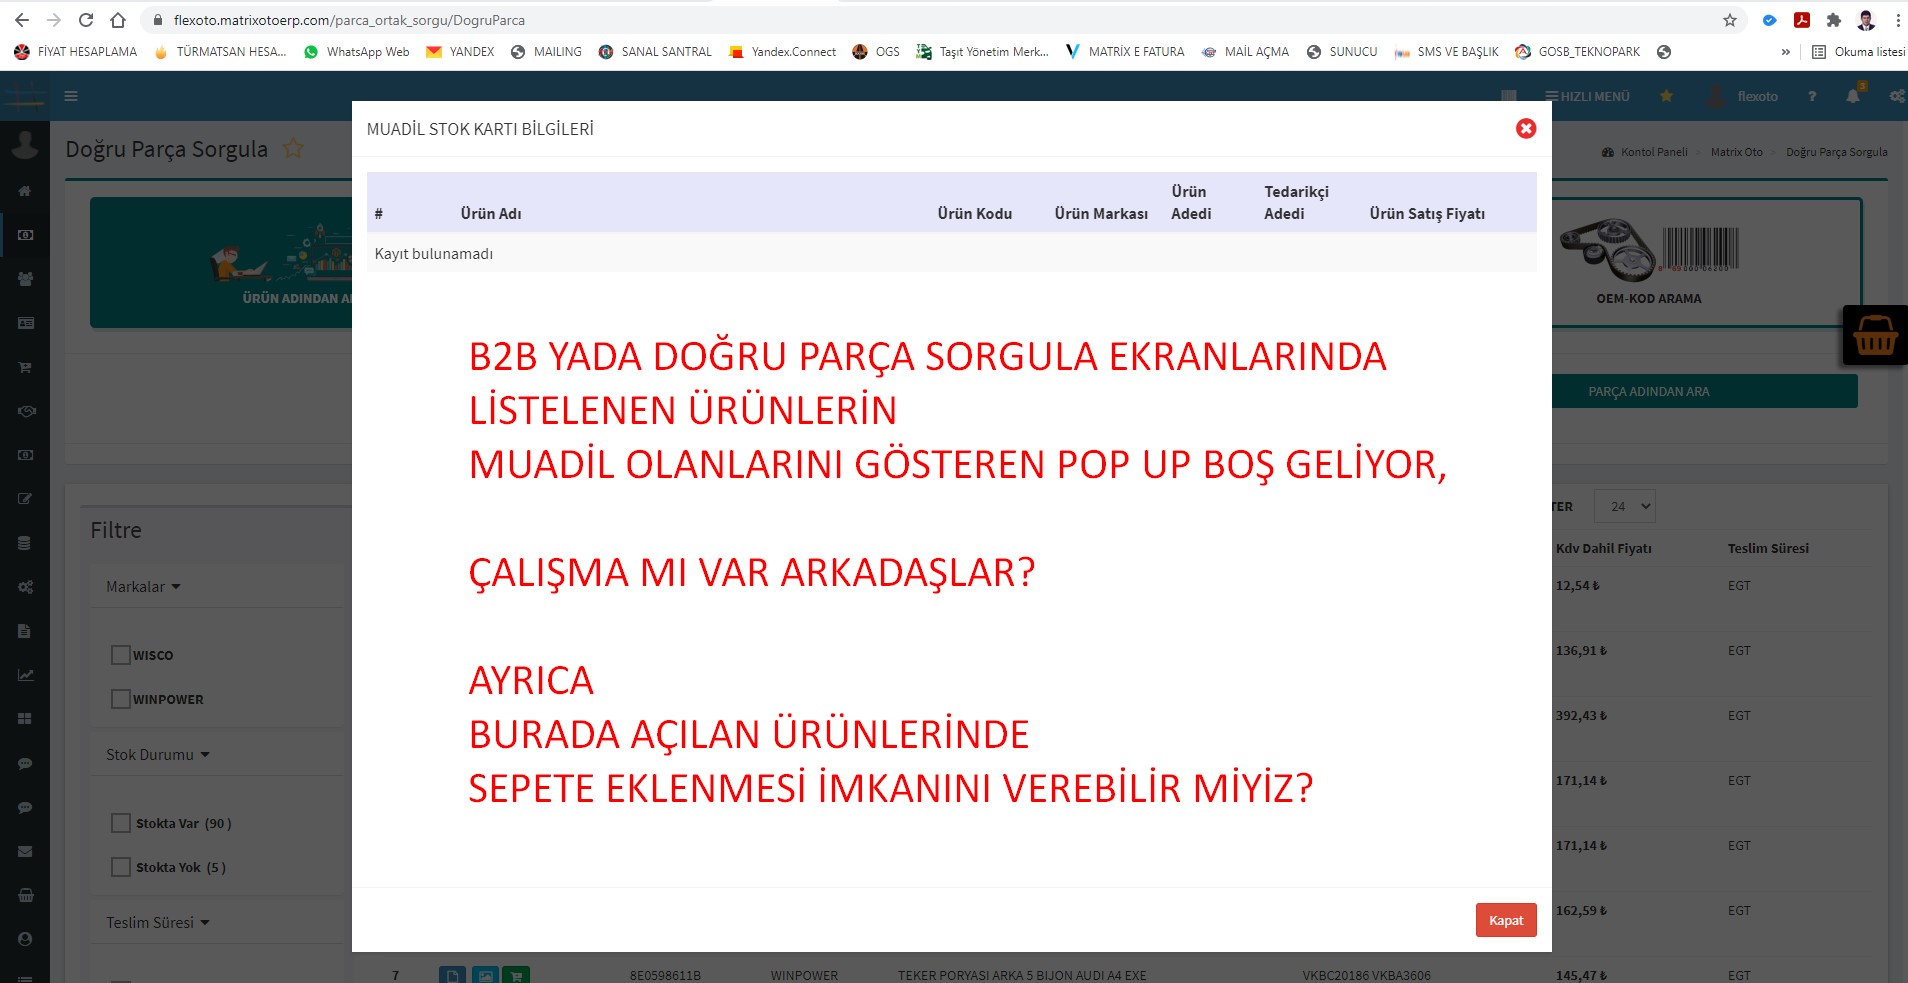The width and height of the screenshot is (1908, 983).
Task: Open the HIZLI MENÜ menu
Action: click(1587, 96)
